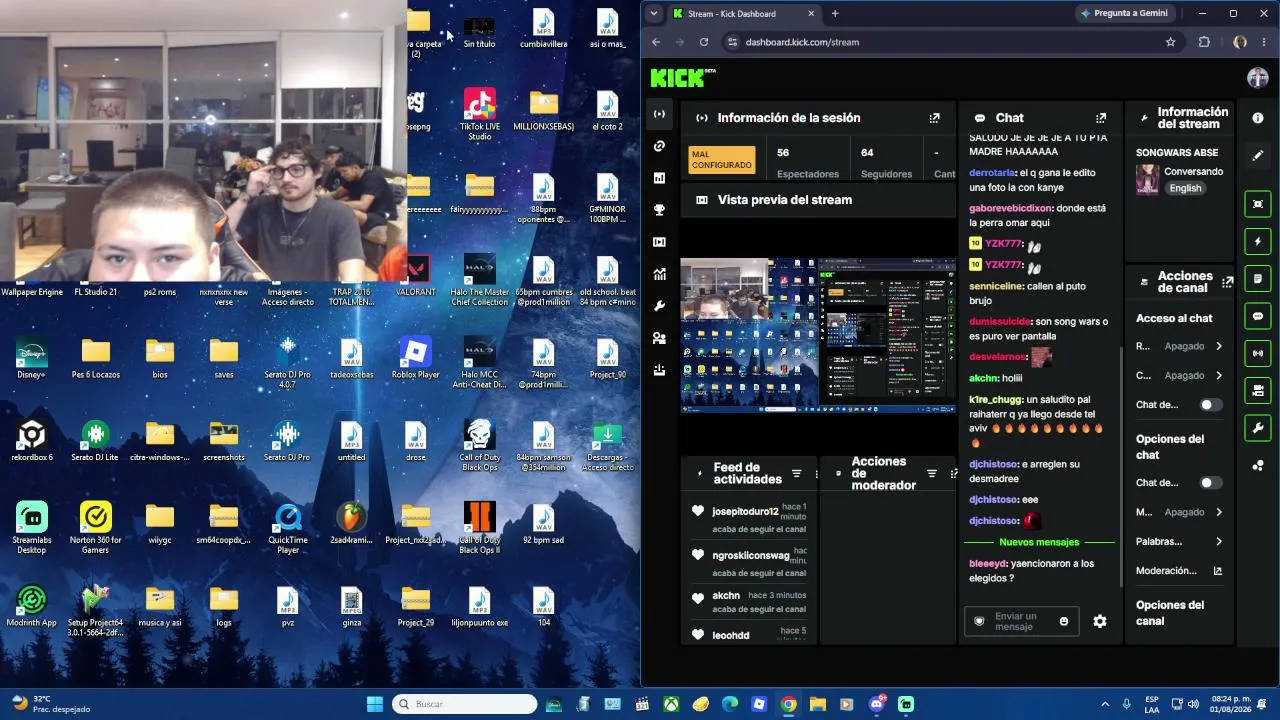Expand the R... Apagado chat access option
The width and height of the screenshot is (1280, 720).
point(1180,346)
